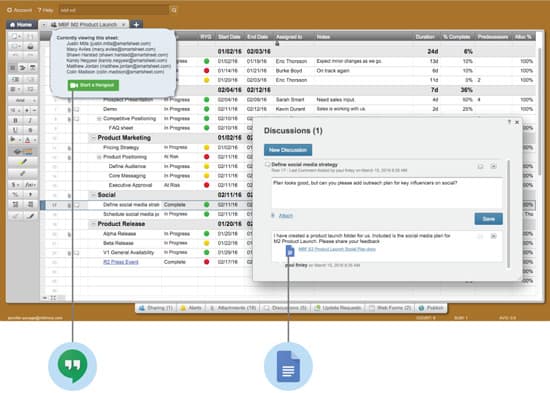Toggle Italic formatting in the left toolbar
Screen dimensions: 550x393
tap(30, 120)
